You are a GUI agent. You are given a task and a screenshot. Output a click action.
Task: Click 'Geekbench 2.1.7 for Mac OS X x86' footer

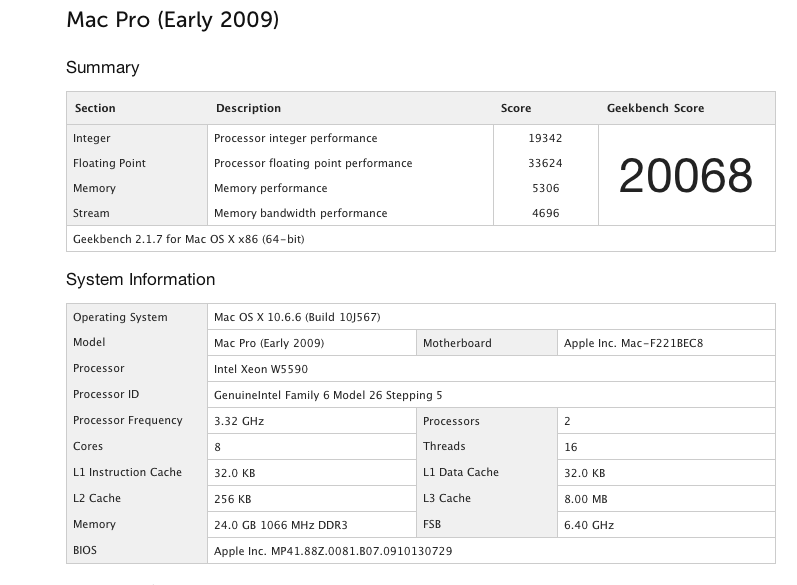tap(189, 239)
